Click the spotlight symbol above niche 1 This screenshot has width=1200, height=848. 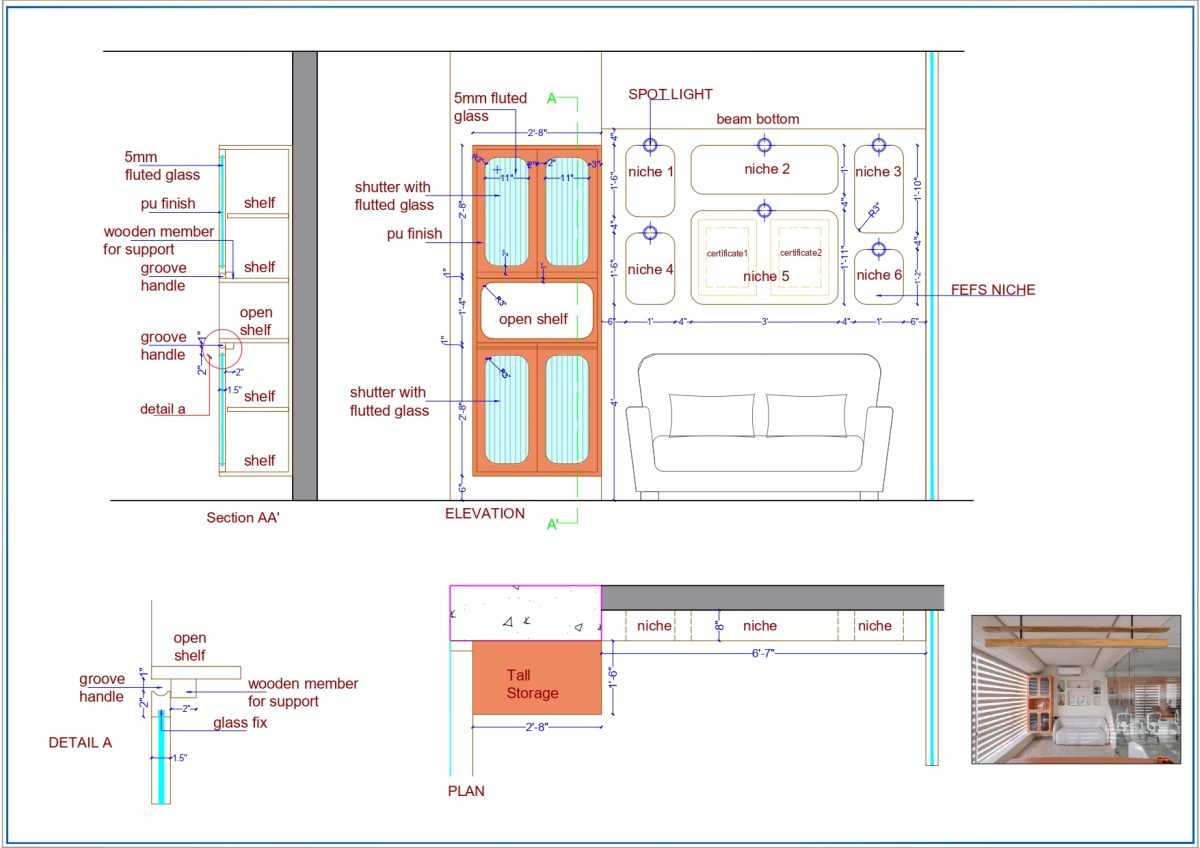tap(650, 146)
